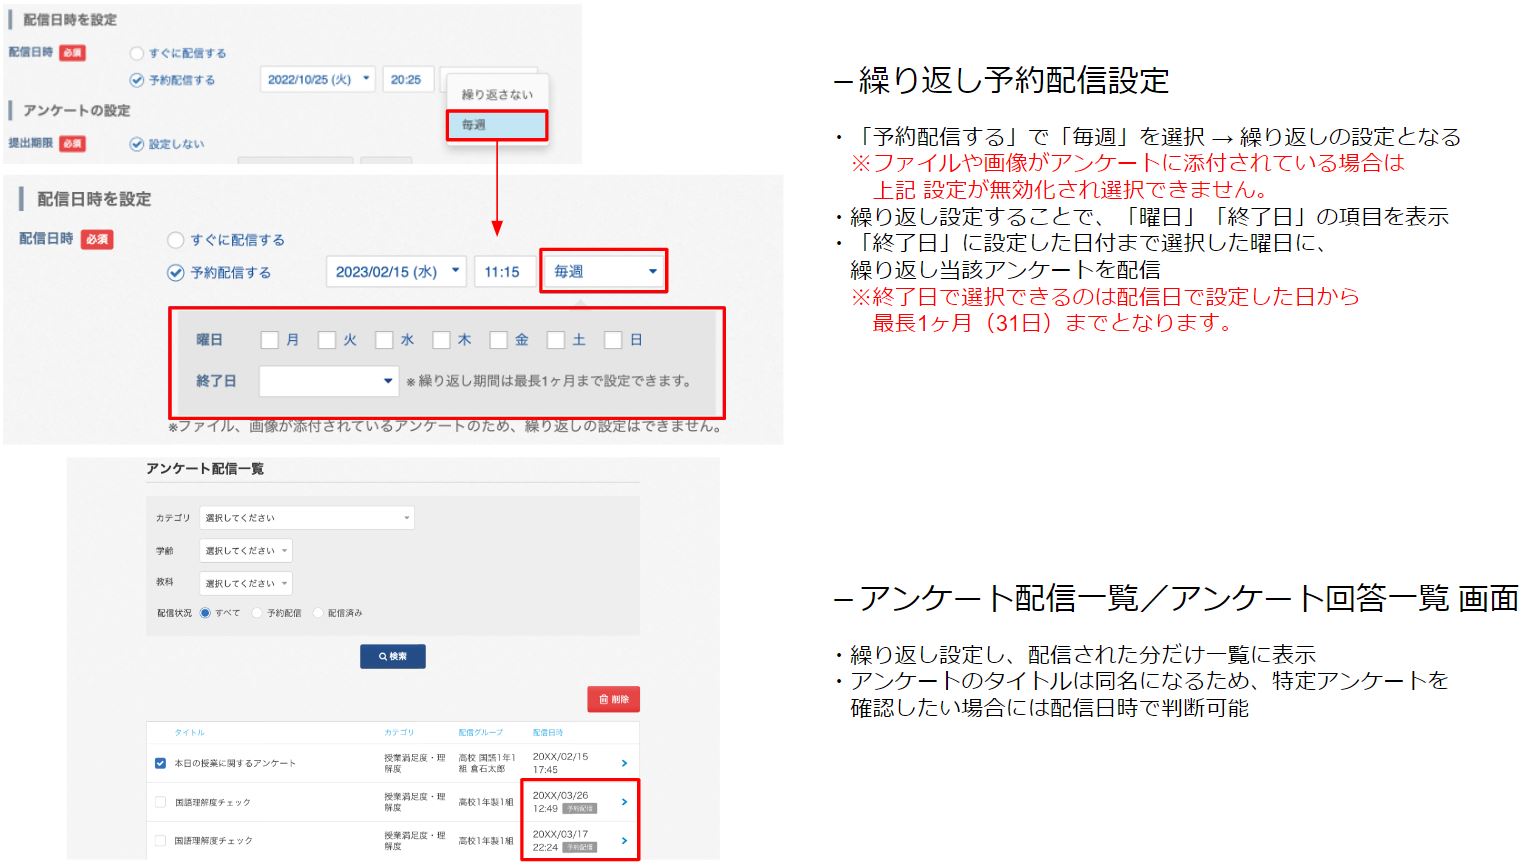Select the 予約配信 delivery status radio
Image resolution: width=1522 pixels, height=865 pixels.
coord(257,613)
